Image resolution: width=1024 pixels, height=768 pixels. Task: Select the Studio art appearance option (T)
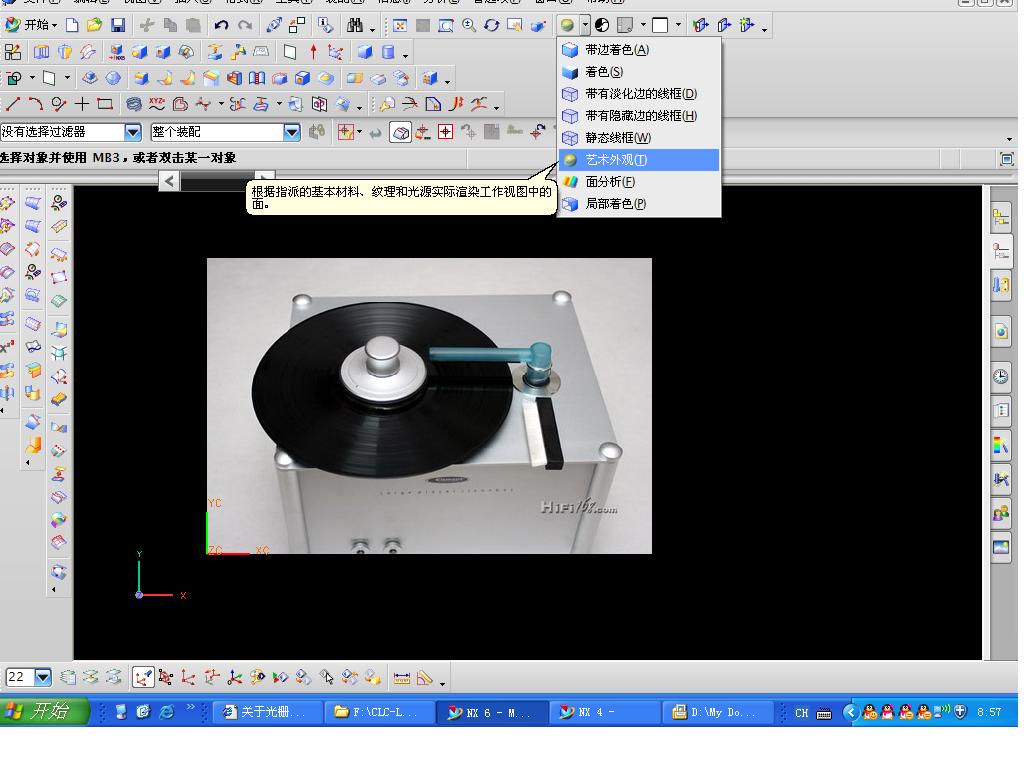[639, 160]
